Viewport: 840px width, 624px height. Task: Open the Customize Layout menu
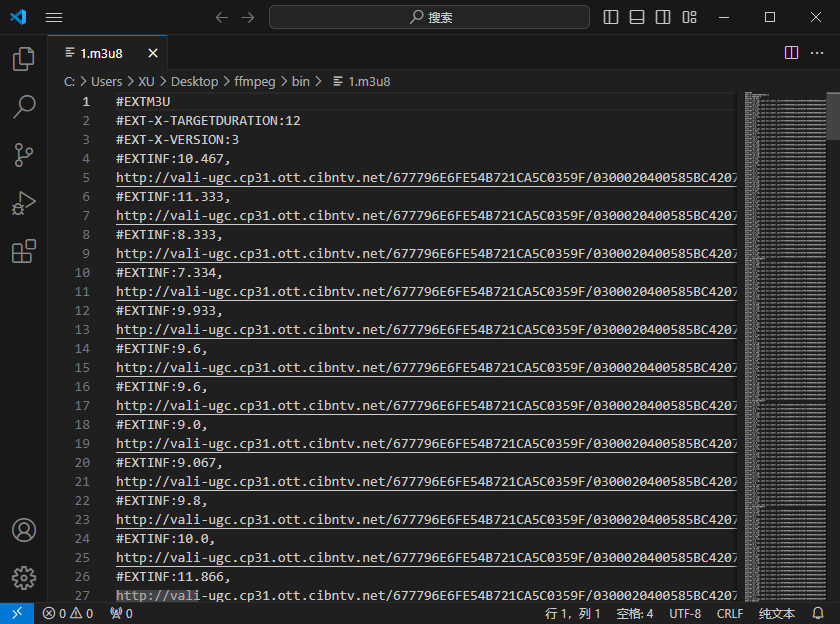(x=689, y=17)
